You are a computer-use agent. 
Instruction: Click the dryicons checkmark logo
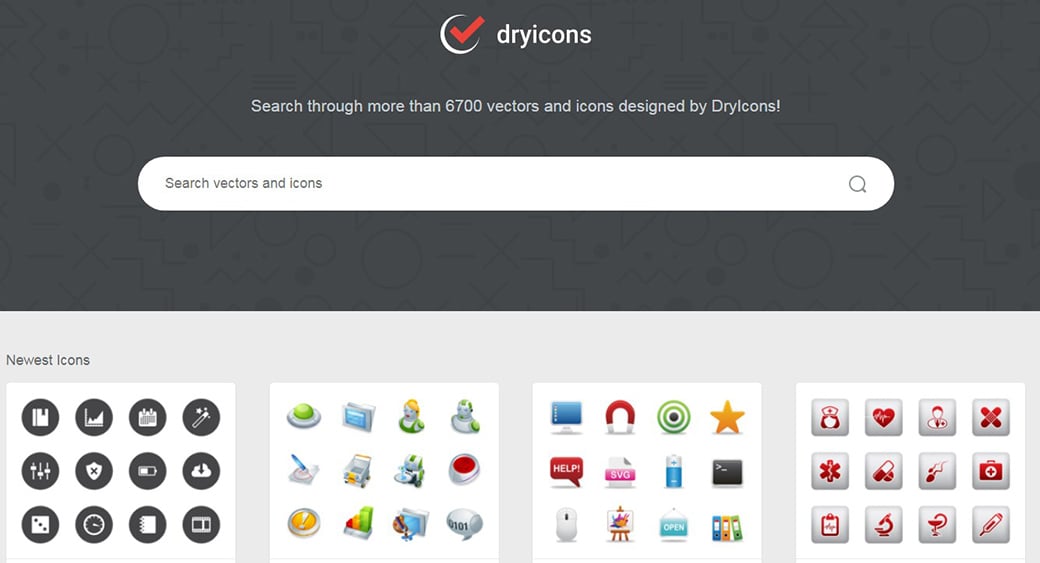click(462, 34)
